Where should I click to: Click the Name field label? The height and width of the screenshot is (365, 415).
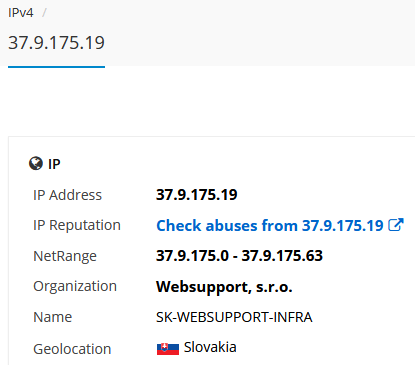pyautogui.click(x=53, y=317)
